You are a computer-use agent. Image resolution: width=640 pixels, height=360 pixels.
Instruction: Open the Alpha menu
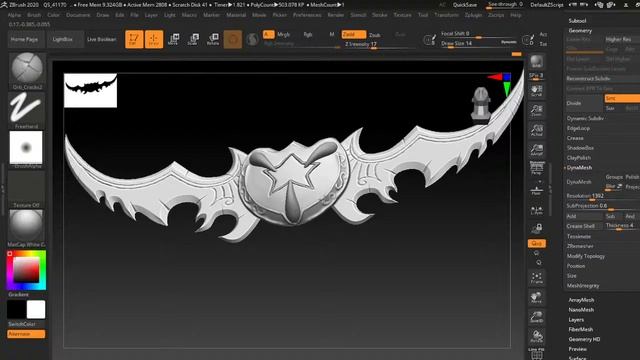pyautogui.click(x=14, y=15)
